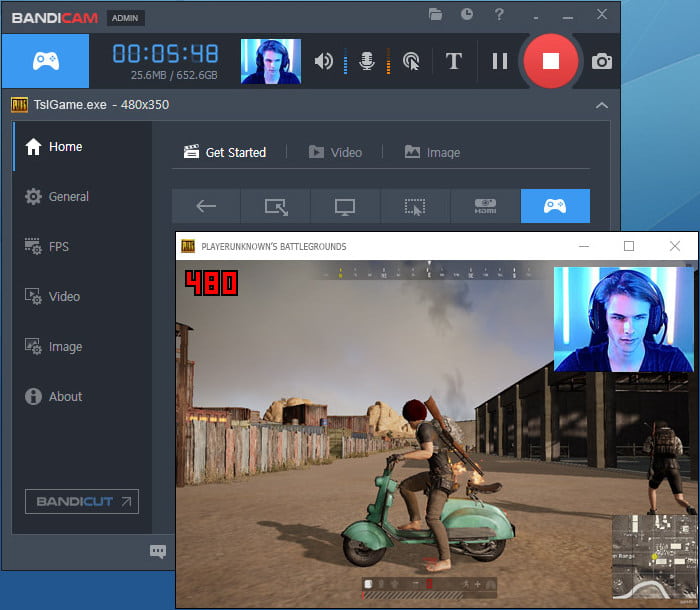
Task: Select fullscreen monitor recording mode
Action: point(346,206)
